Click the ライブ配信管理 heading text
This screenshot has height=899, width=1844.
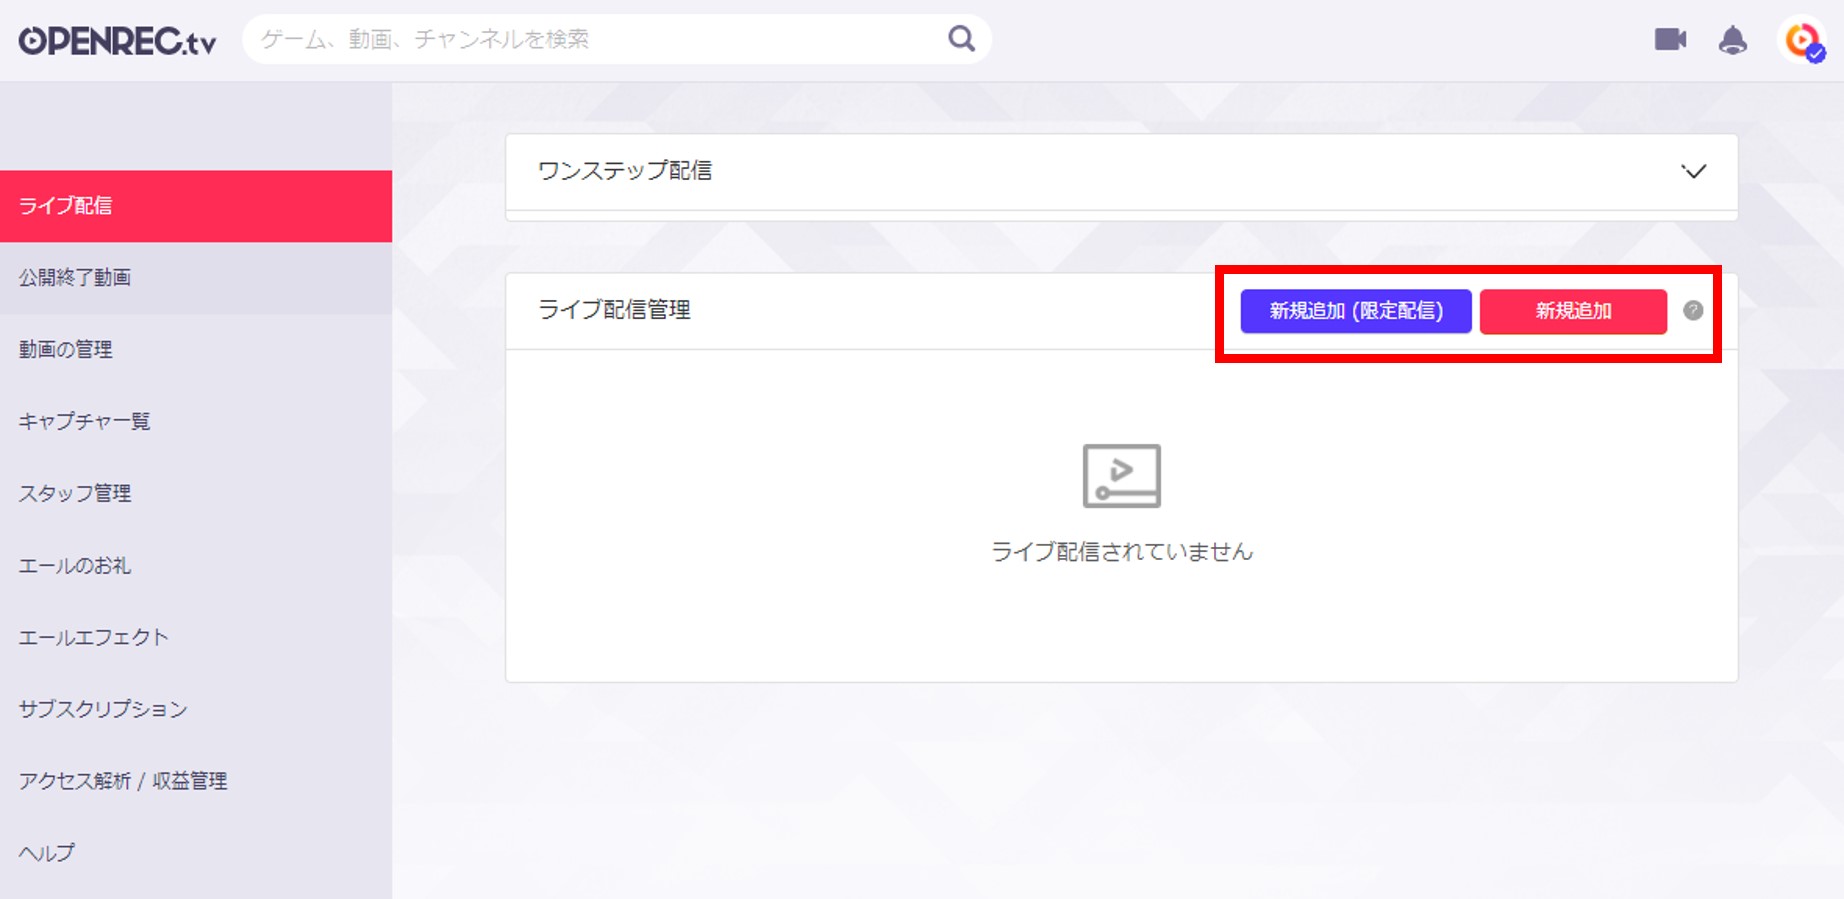[x=614, y=310]
